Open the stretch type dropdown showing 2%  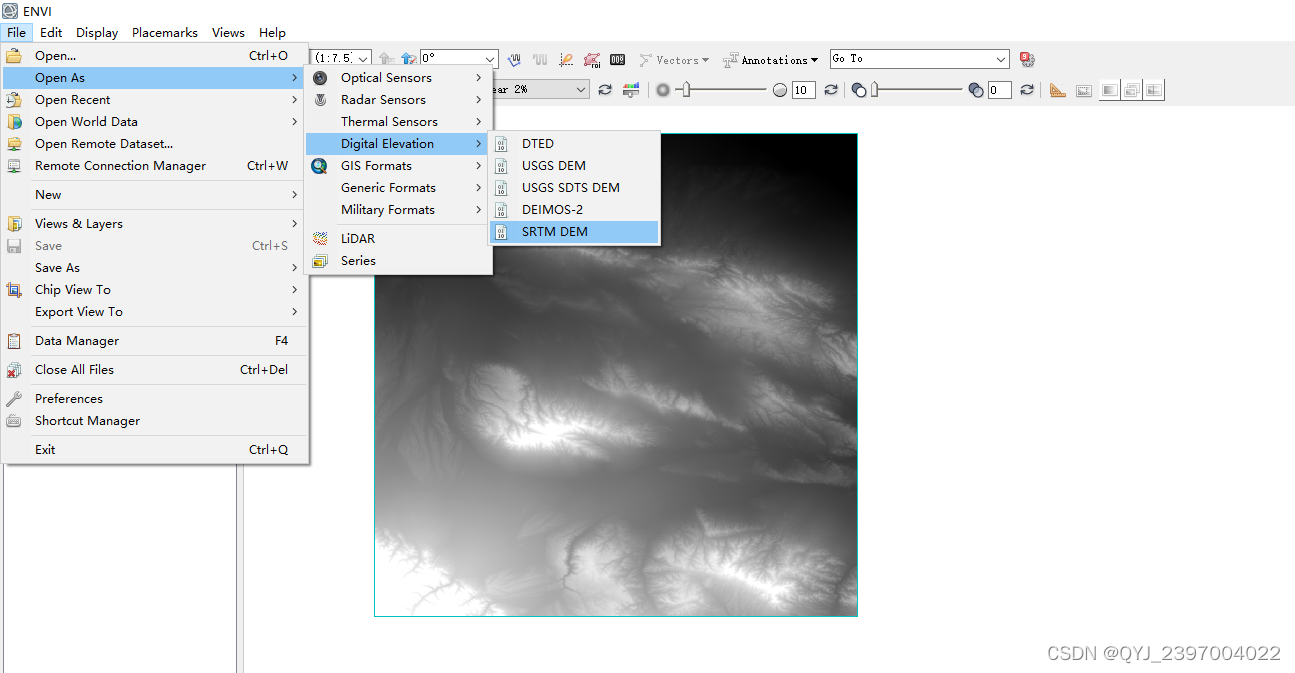pyautogui.click(x=581, y=90)
